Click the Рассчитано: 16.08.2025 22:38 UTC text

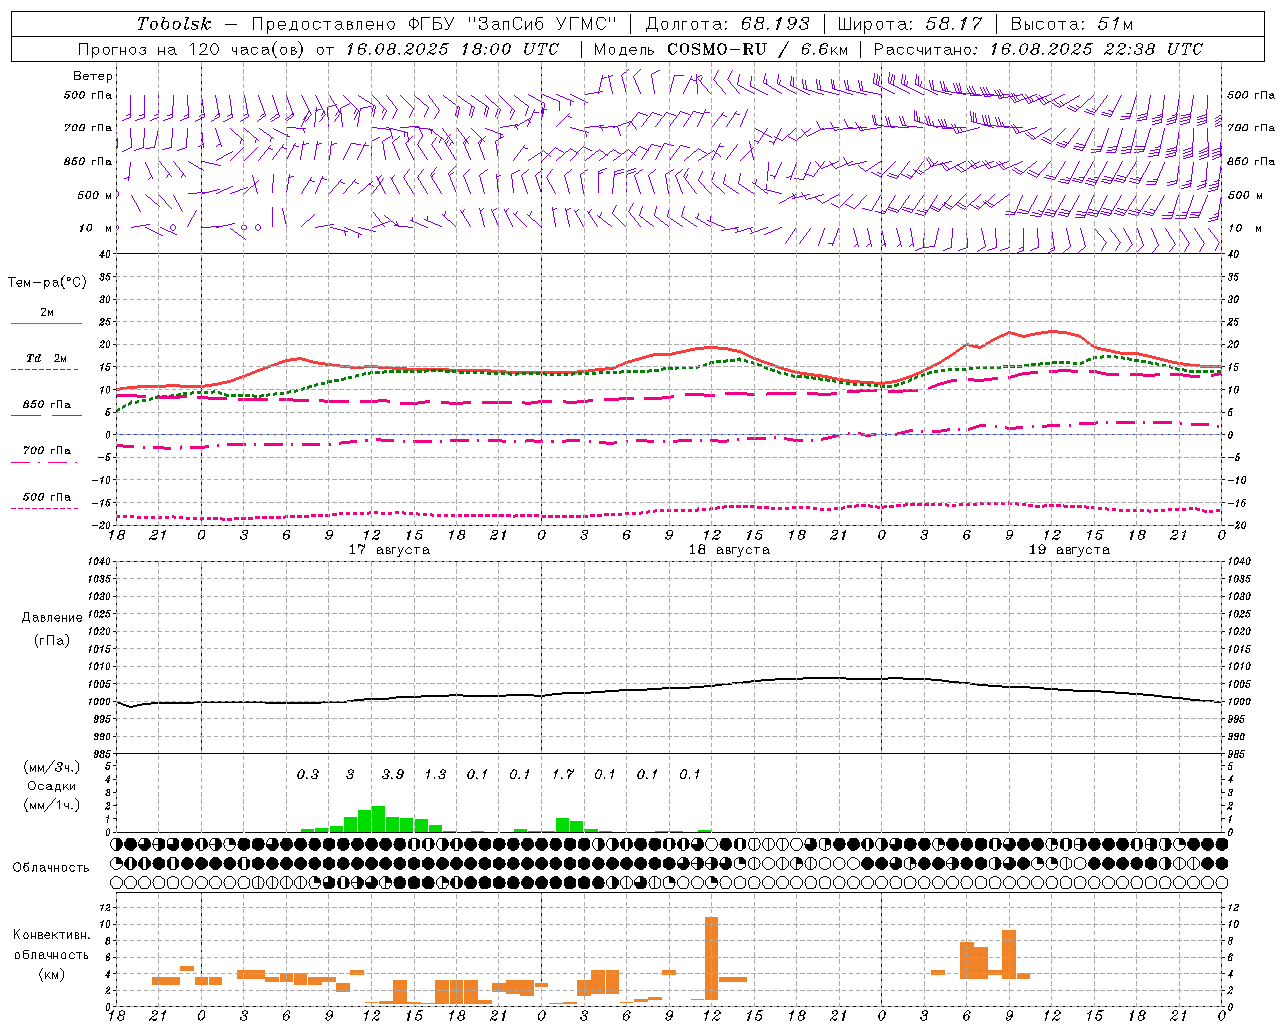[x=1038, y=49]
